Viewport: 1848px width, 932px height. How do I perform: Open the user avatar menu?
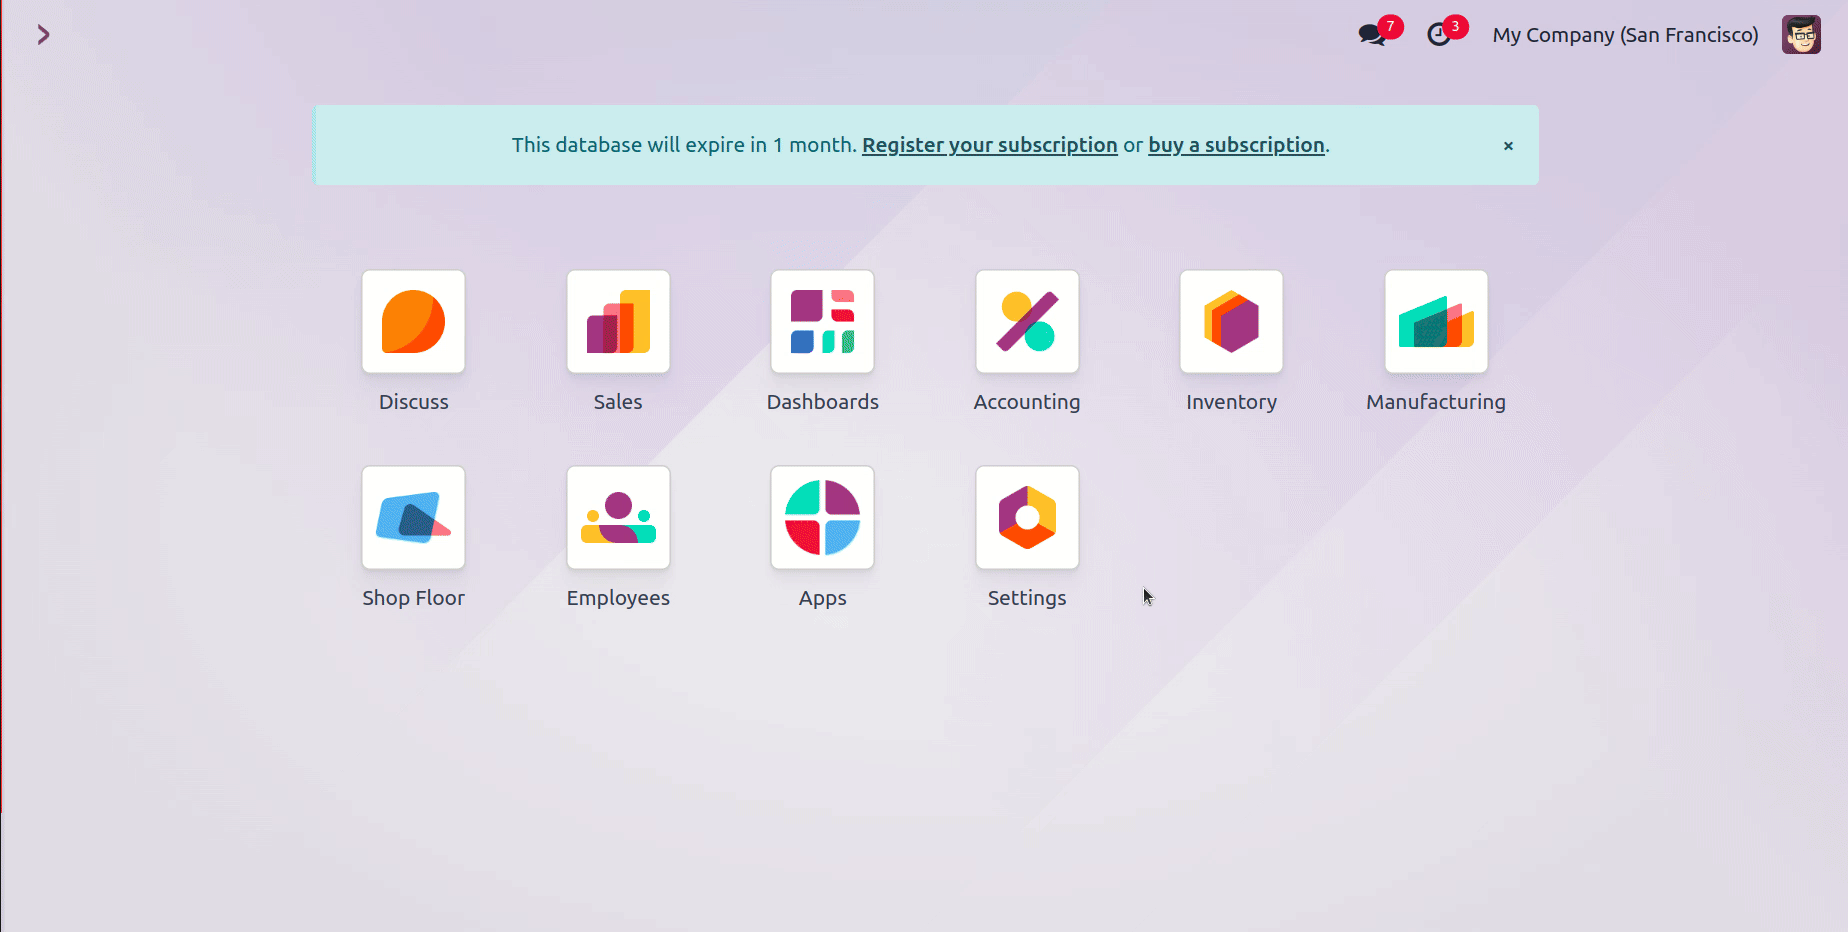pyautogui.click(x=1801, y=35)
